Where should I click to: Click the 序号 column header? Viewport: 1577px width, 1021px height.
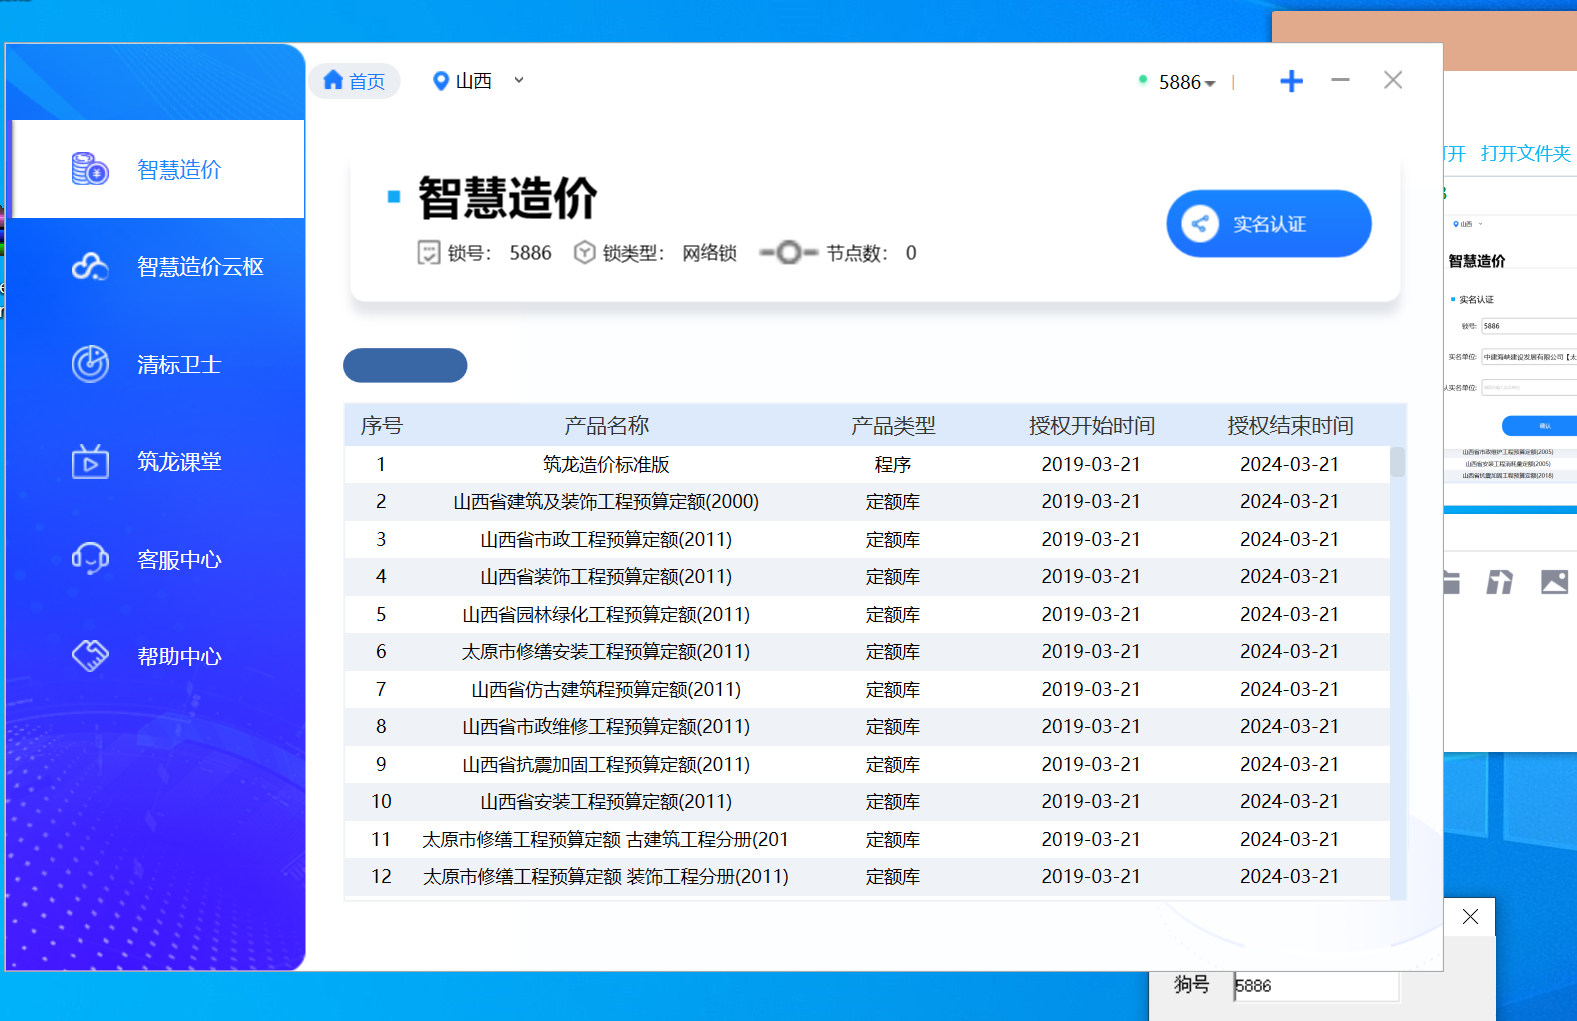point(381,426)
